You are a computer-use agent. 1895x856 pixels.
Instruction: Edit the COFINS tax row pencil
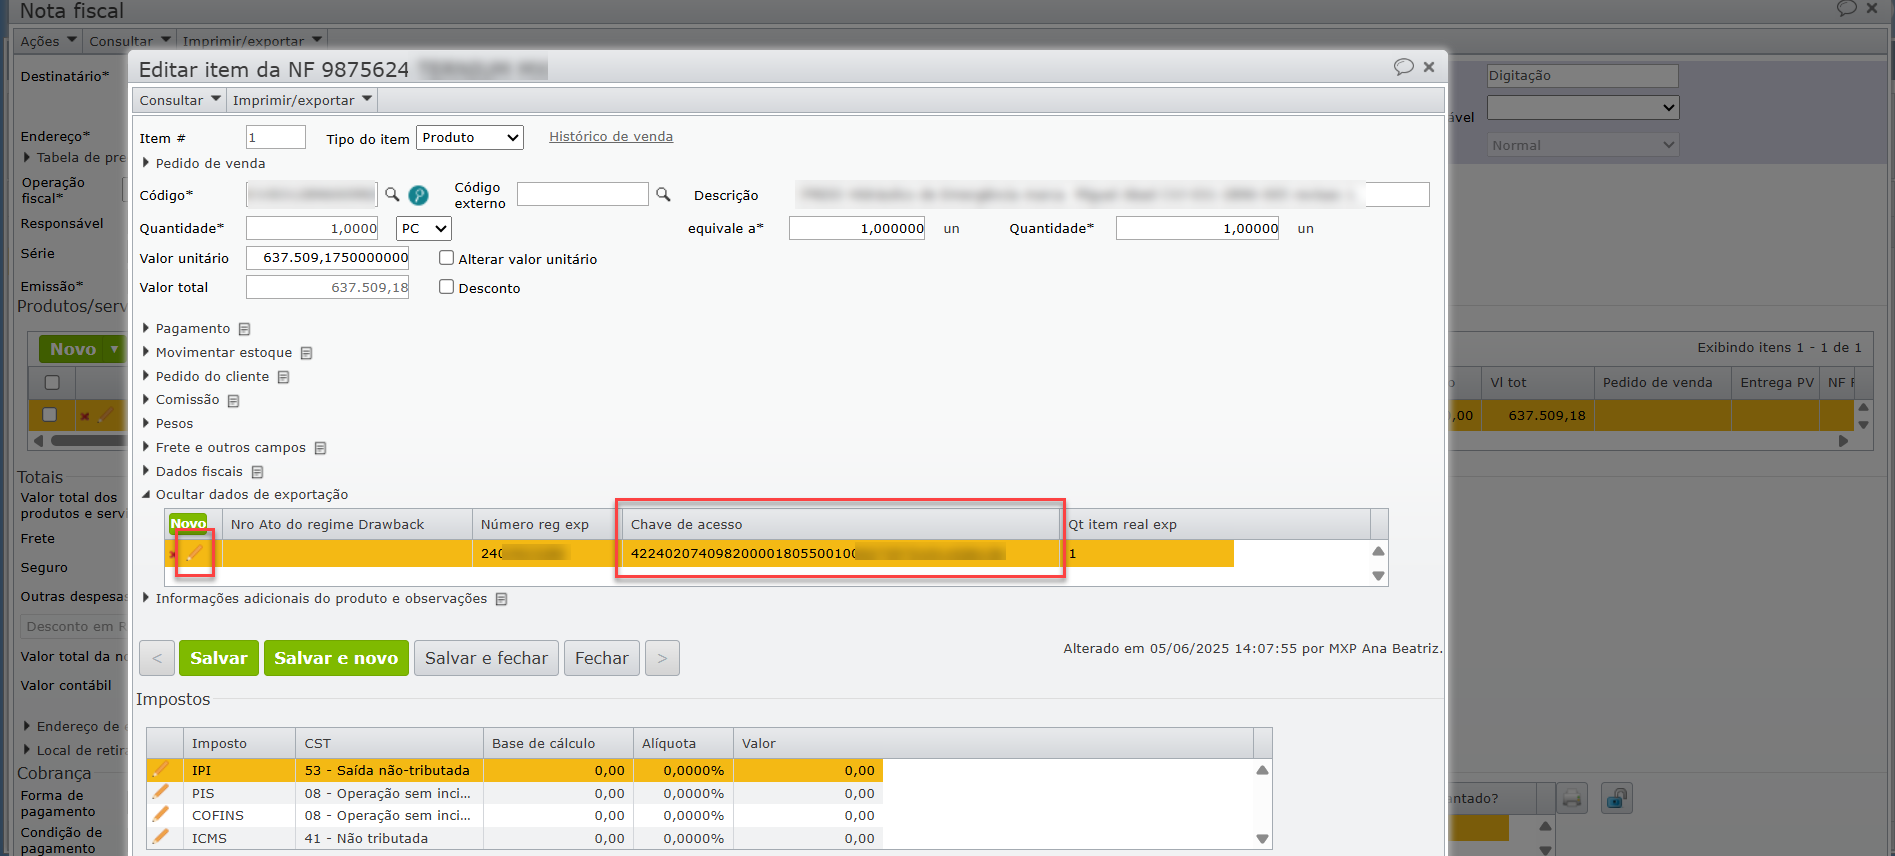click(160, 814)
